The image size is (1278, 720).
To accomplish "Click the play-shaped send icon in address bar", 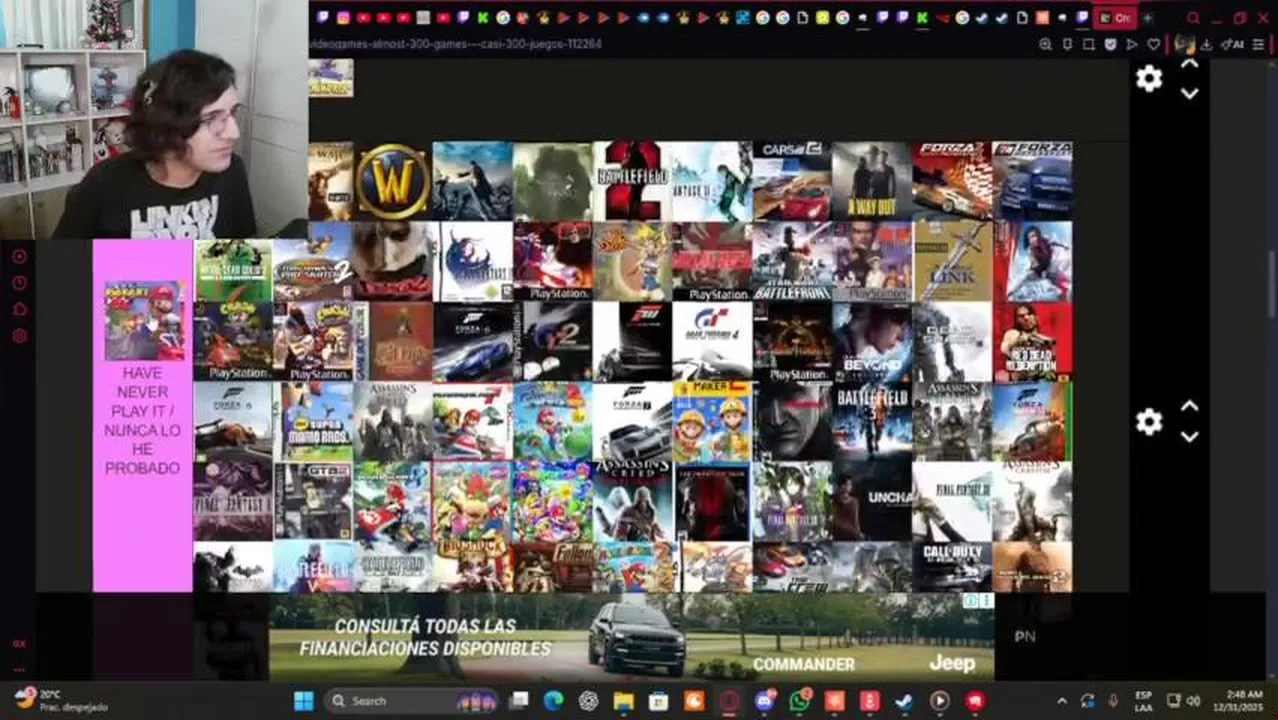I will point(1132,44).
